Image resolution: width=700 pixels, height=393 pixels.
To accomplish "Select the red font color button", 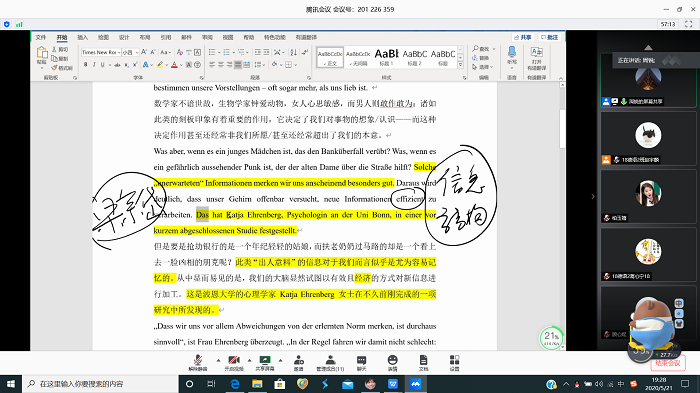I will [x=174, y=65].
